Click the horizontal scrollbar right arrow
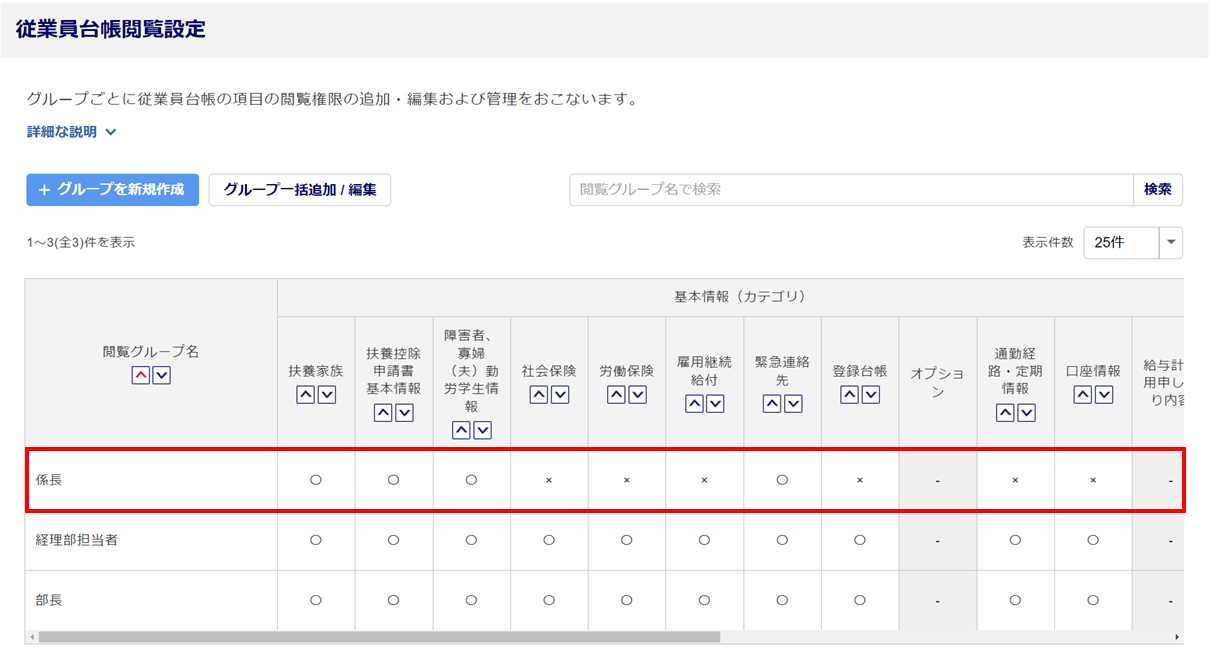The height and width of the screenshot is (658, 1210). point(1177,637)
